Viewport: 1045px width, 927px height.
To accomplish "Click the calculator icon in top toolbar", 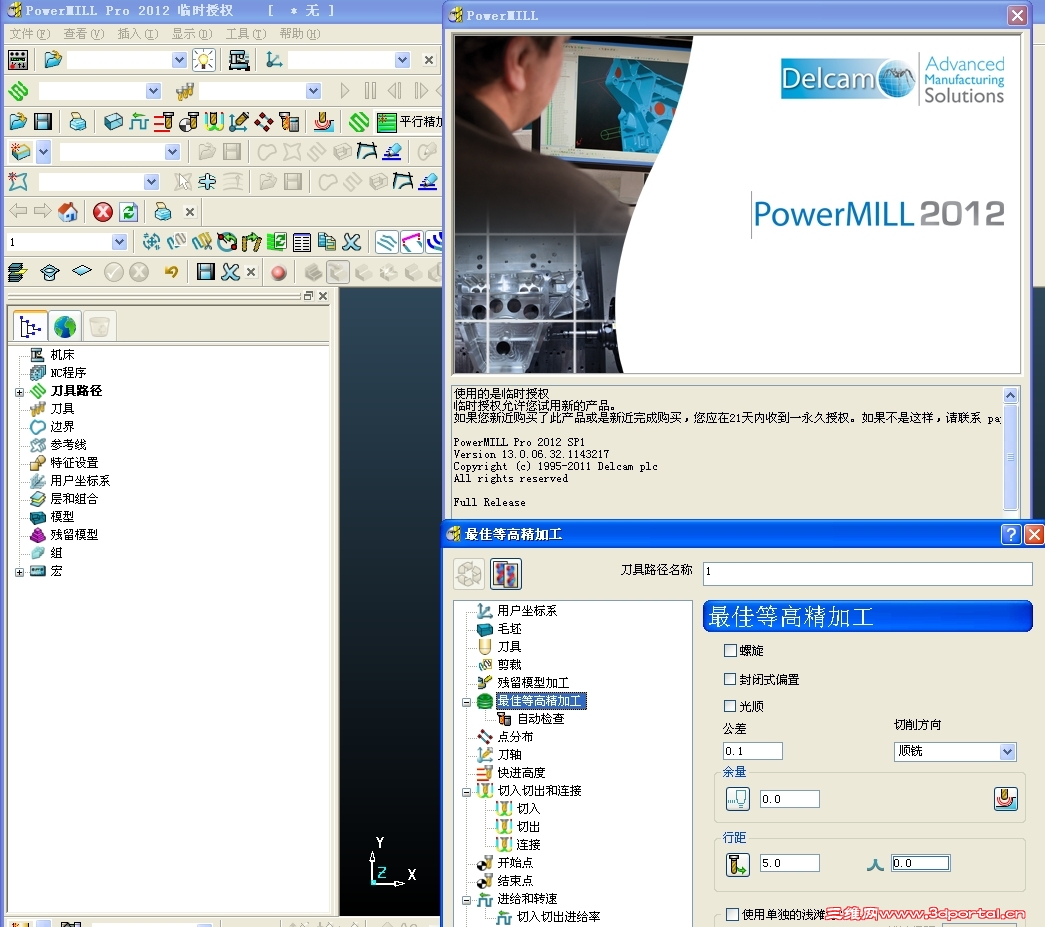I will click(18, 60).
